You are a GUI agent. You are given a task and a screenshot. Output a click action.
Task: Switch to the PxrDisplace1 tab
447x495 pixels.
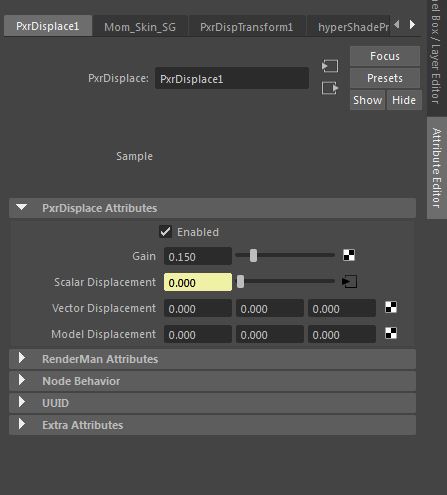coord(48,26)
